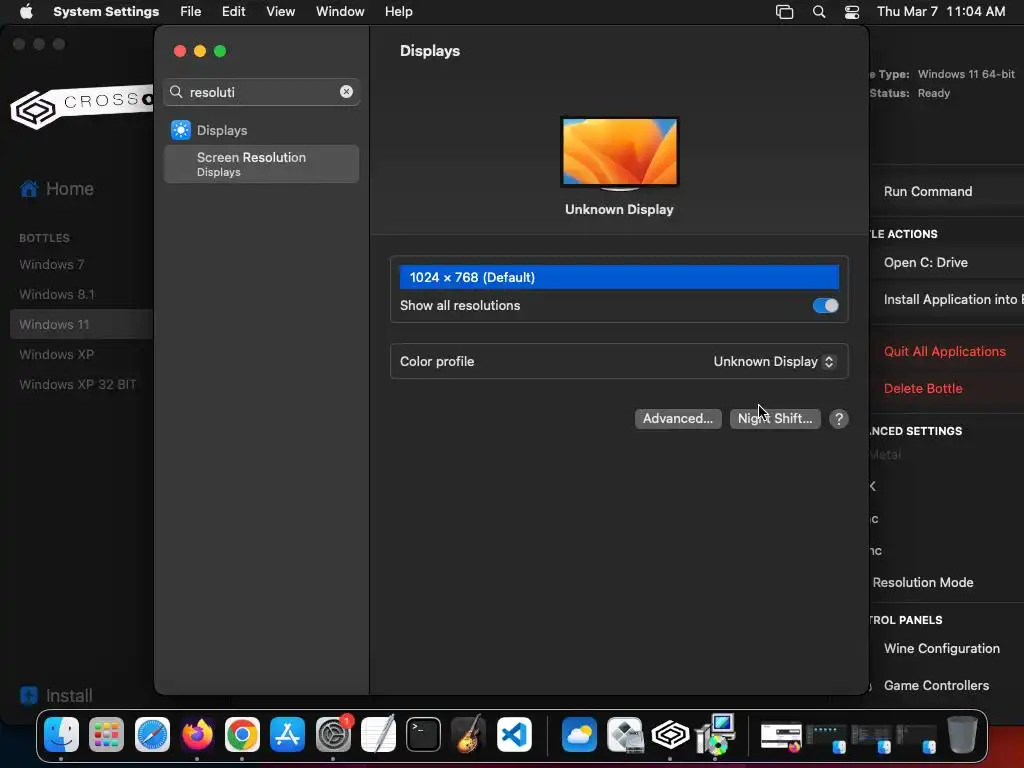Launch Google Chrome from the Dock

point(242,735)
